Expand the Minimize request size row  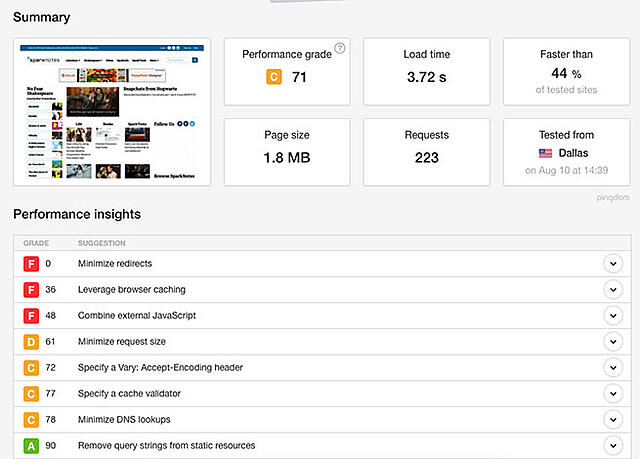coord(613,341)
